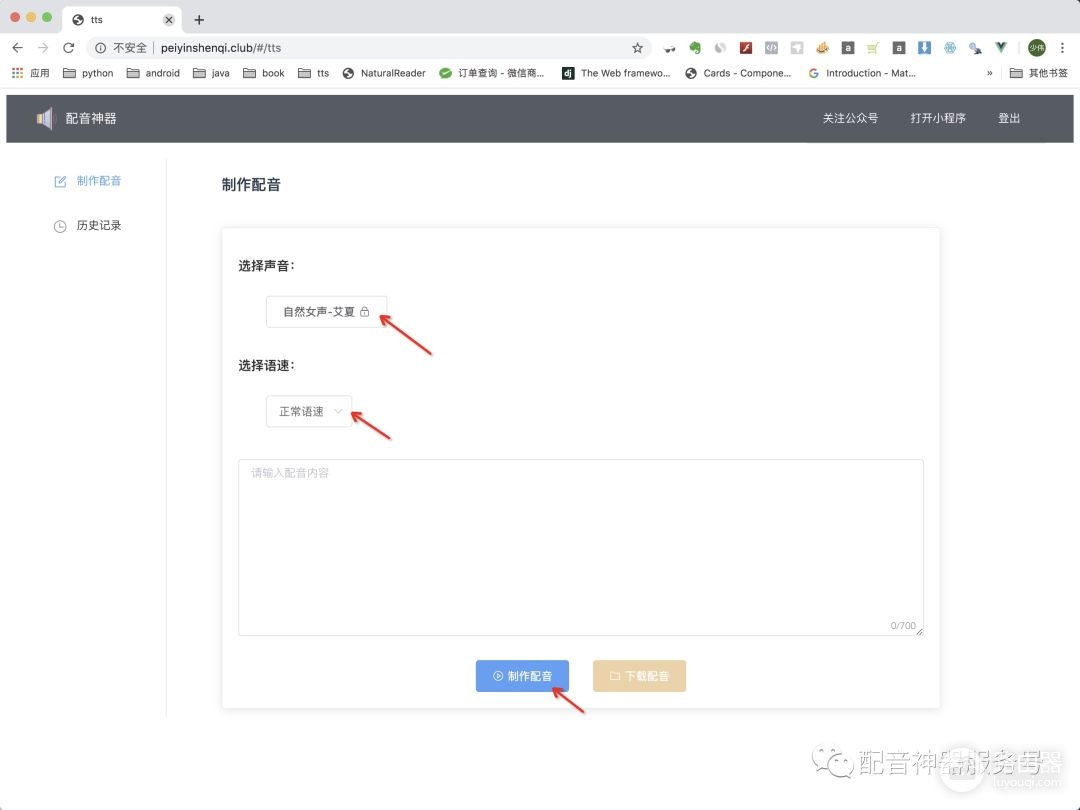
Task: Click the blue download extension icon
Action: coord(924,48)
